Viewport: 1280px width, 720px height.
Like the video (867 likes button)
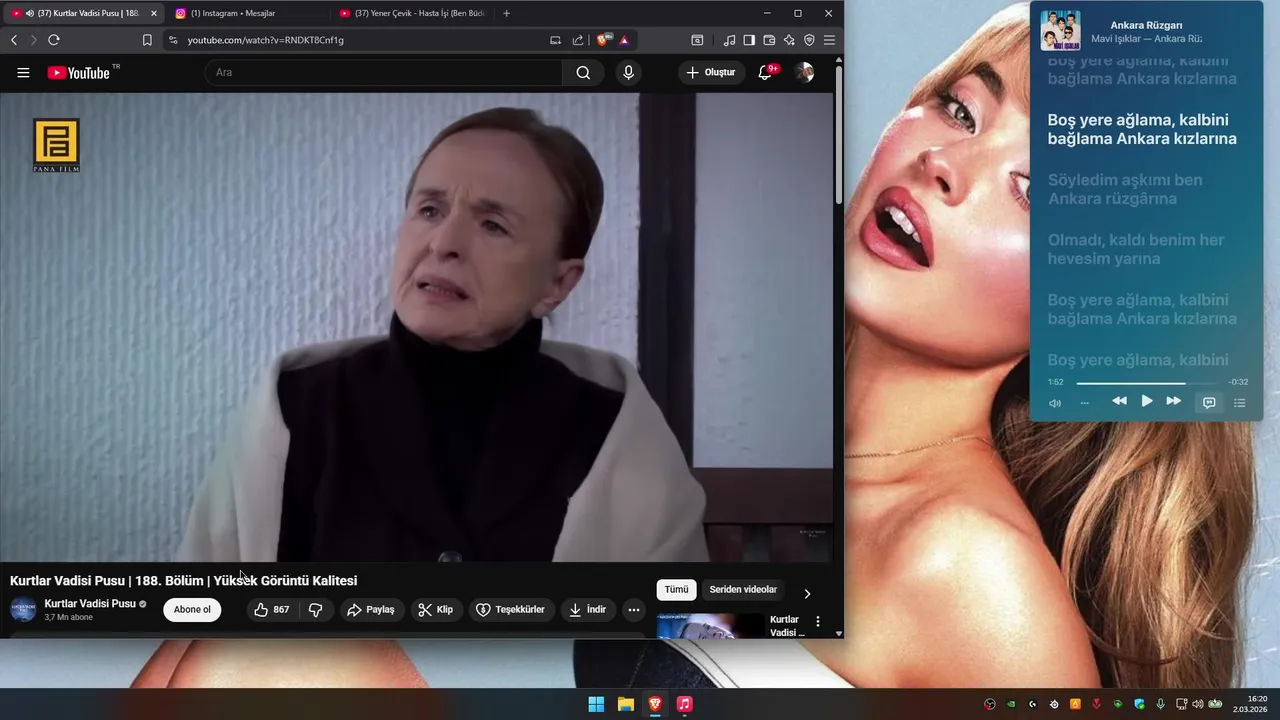(272, 609)
